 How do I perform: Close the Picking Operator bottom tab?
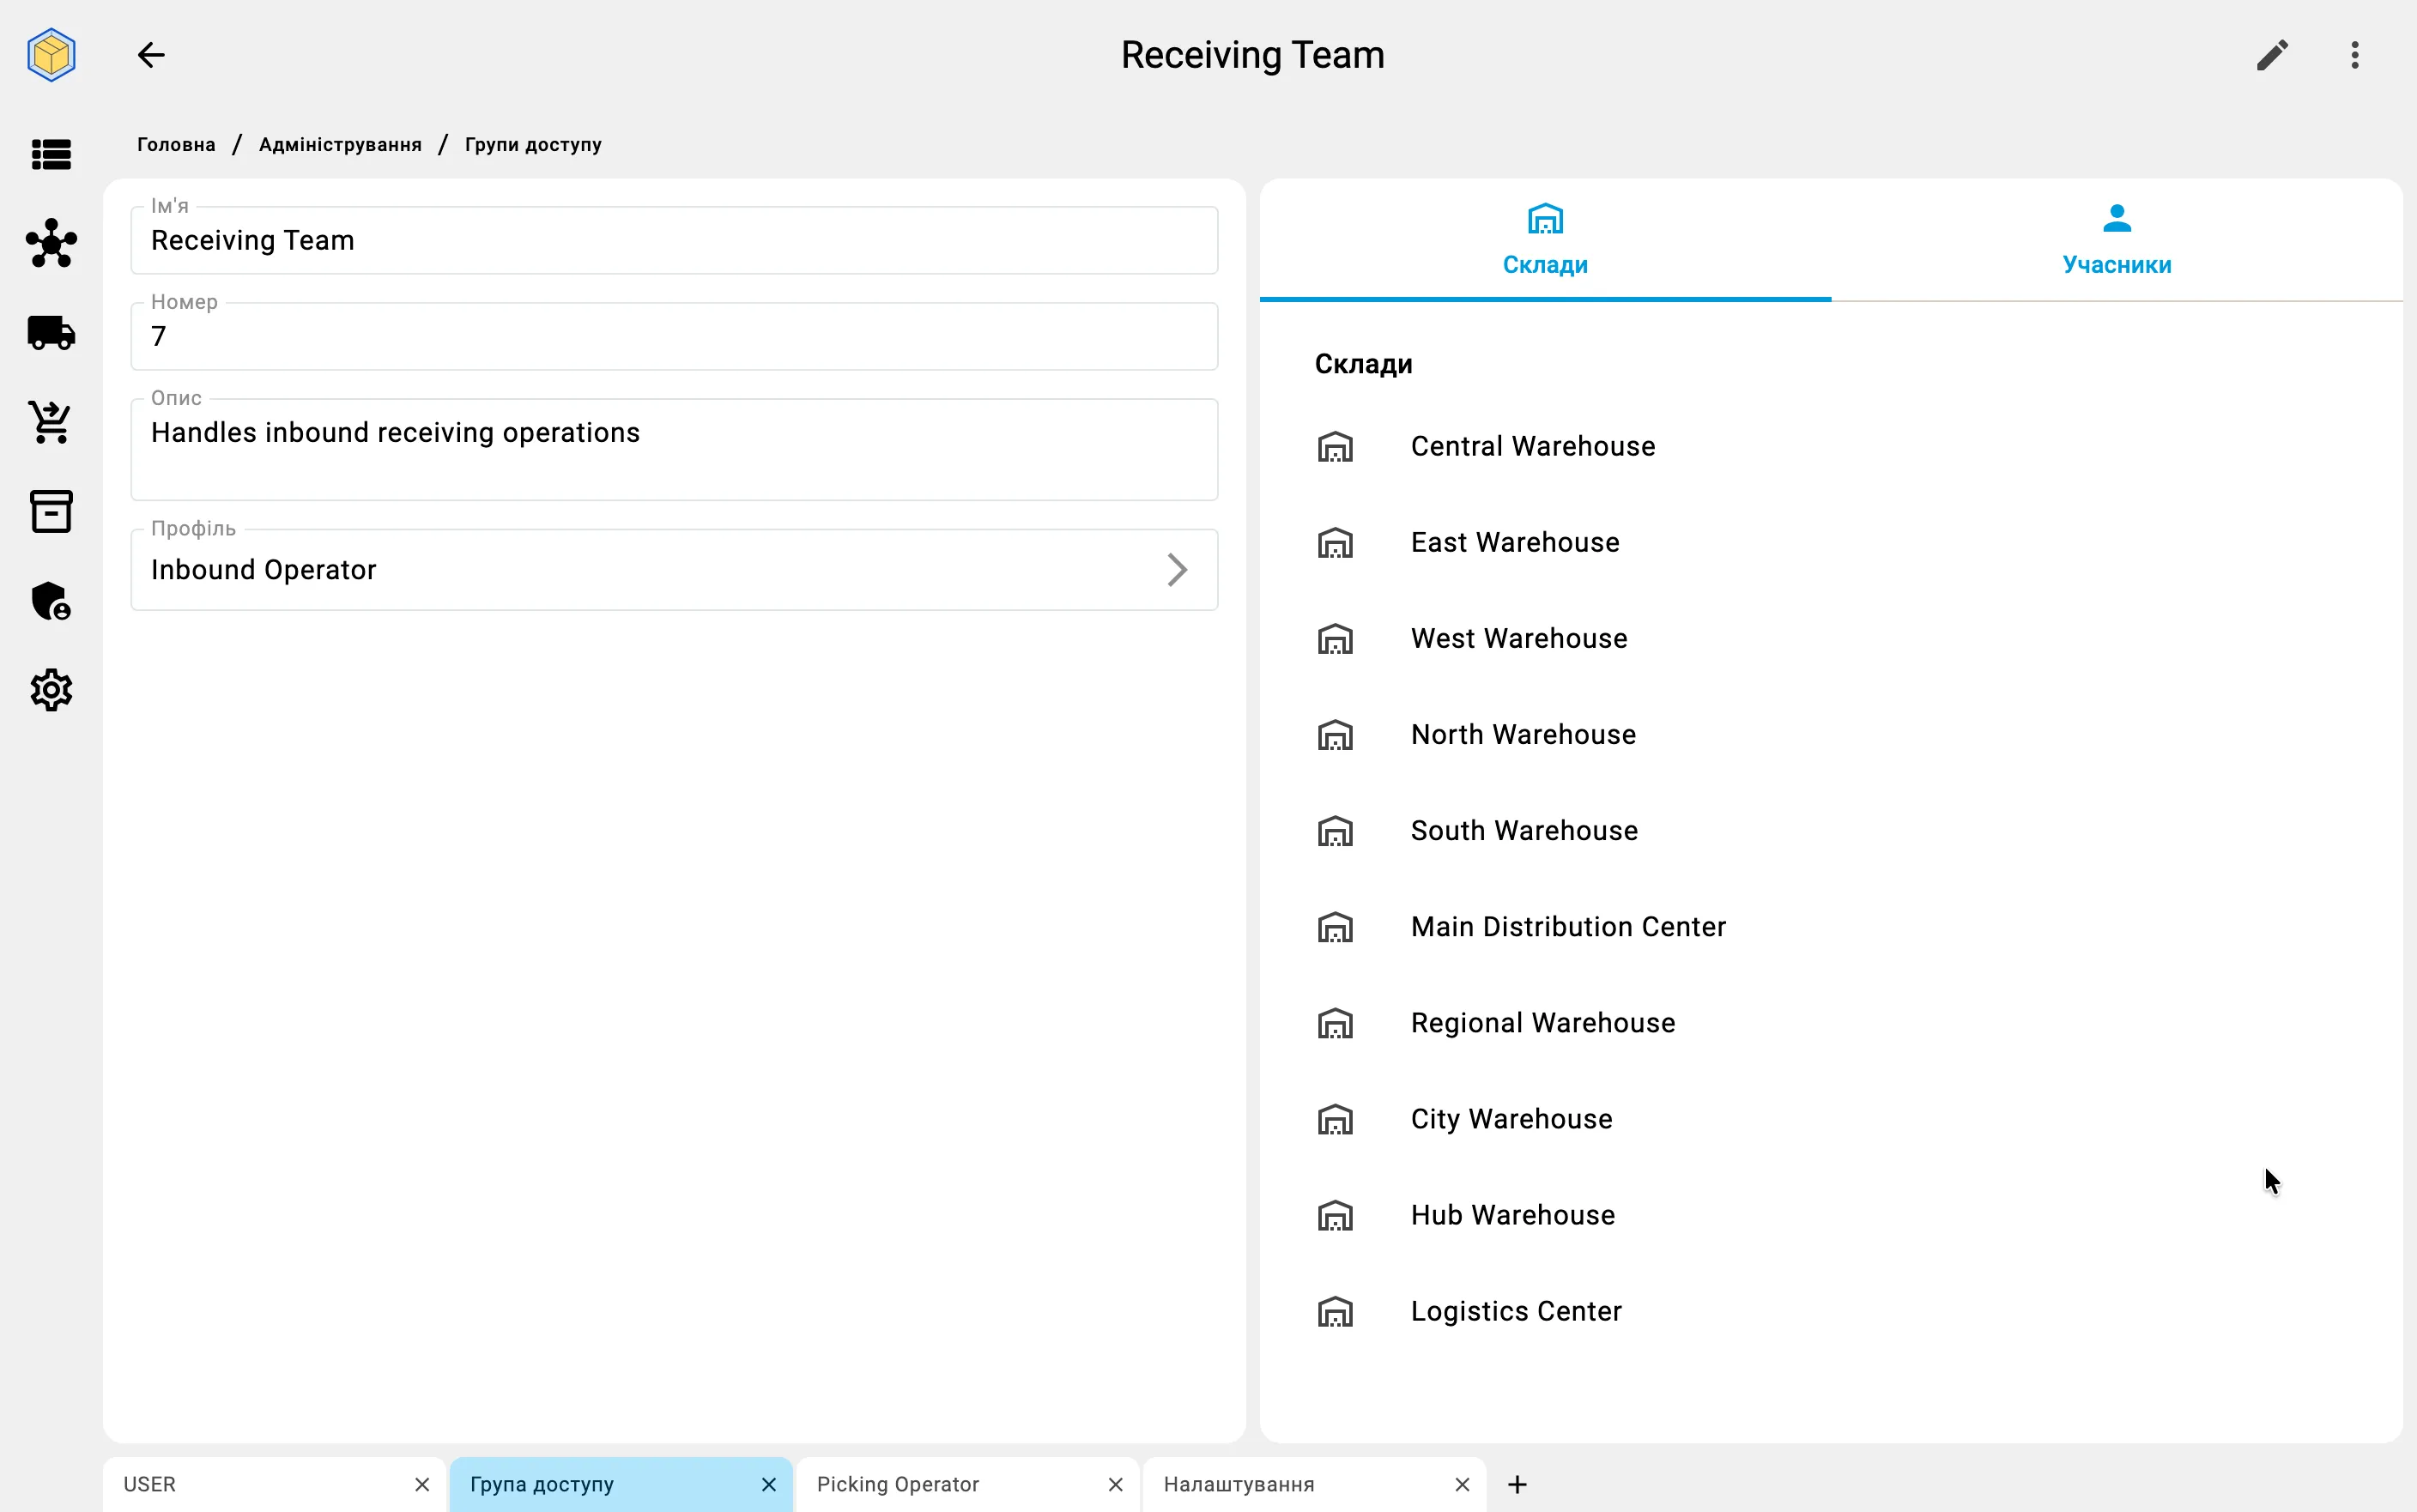tap(1115, 1485)
